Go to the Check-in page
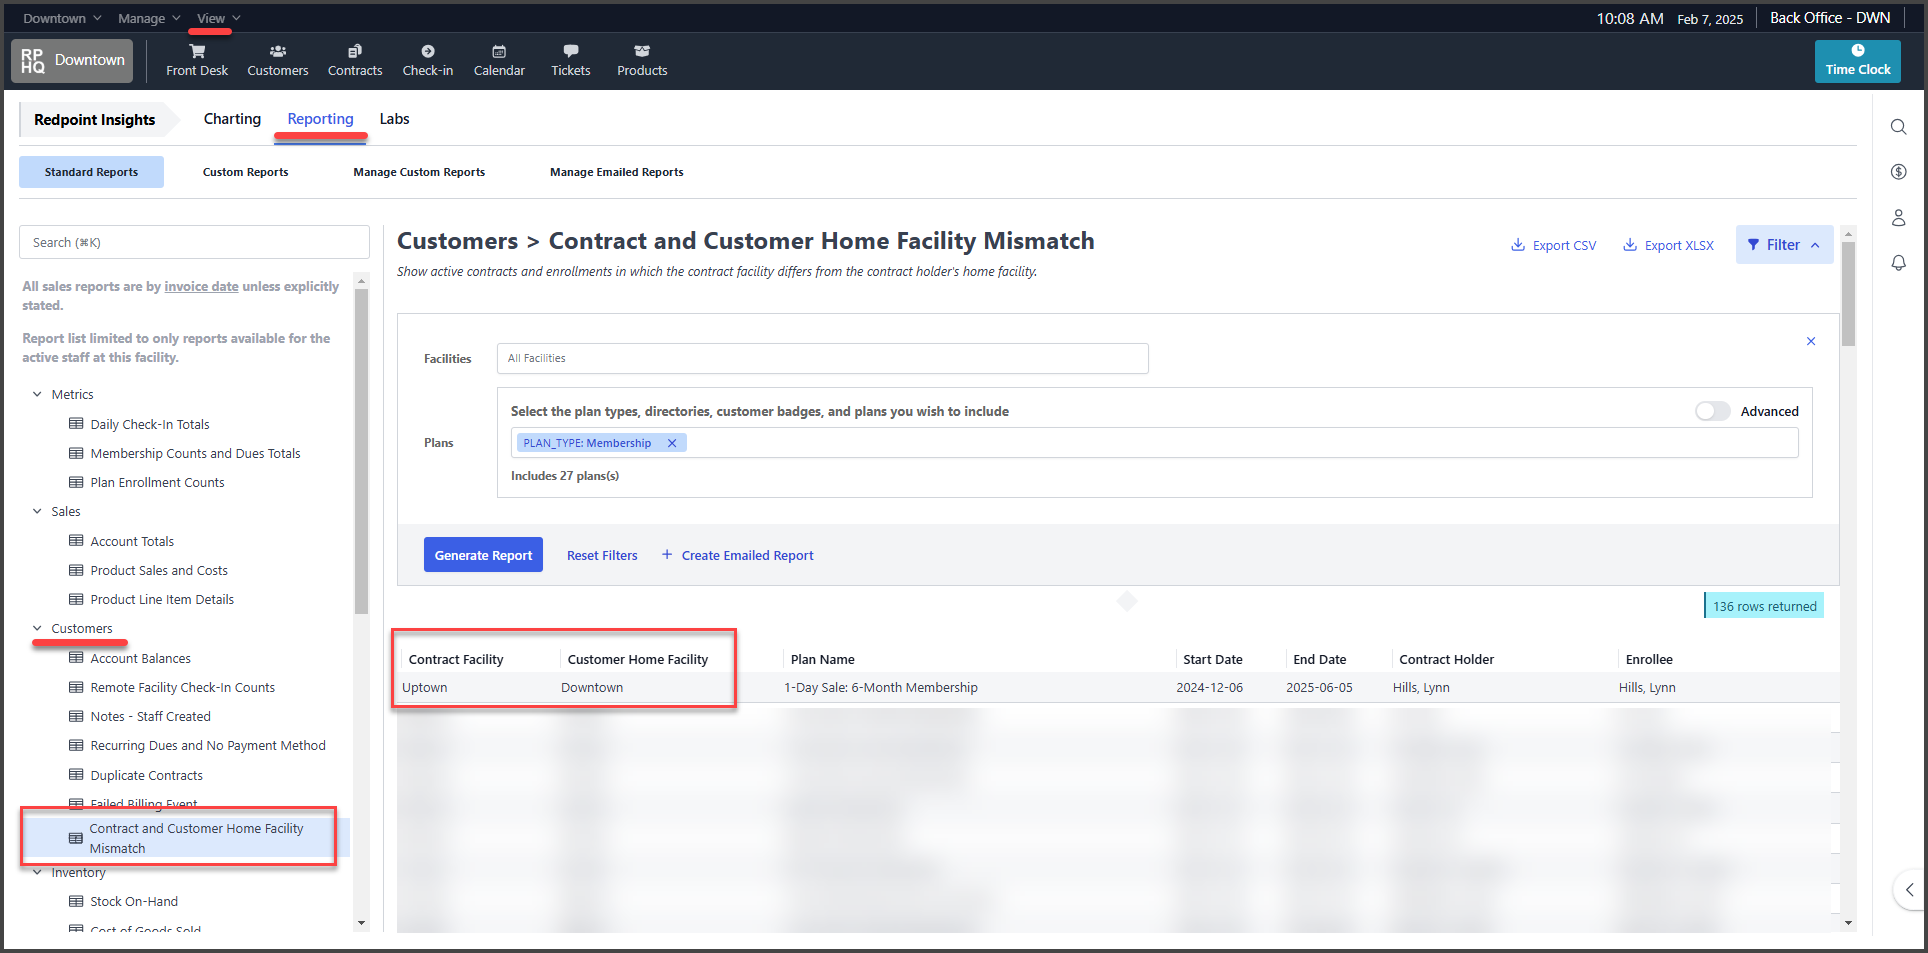Image resolution: width=1928 pixels, height=953 pixels. tap(427, 60)
